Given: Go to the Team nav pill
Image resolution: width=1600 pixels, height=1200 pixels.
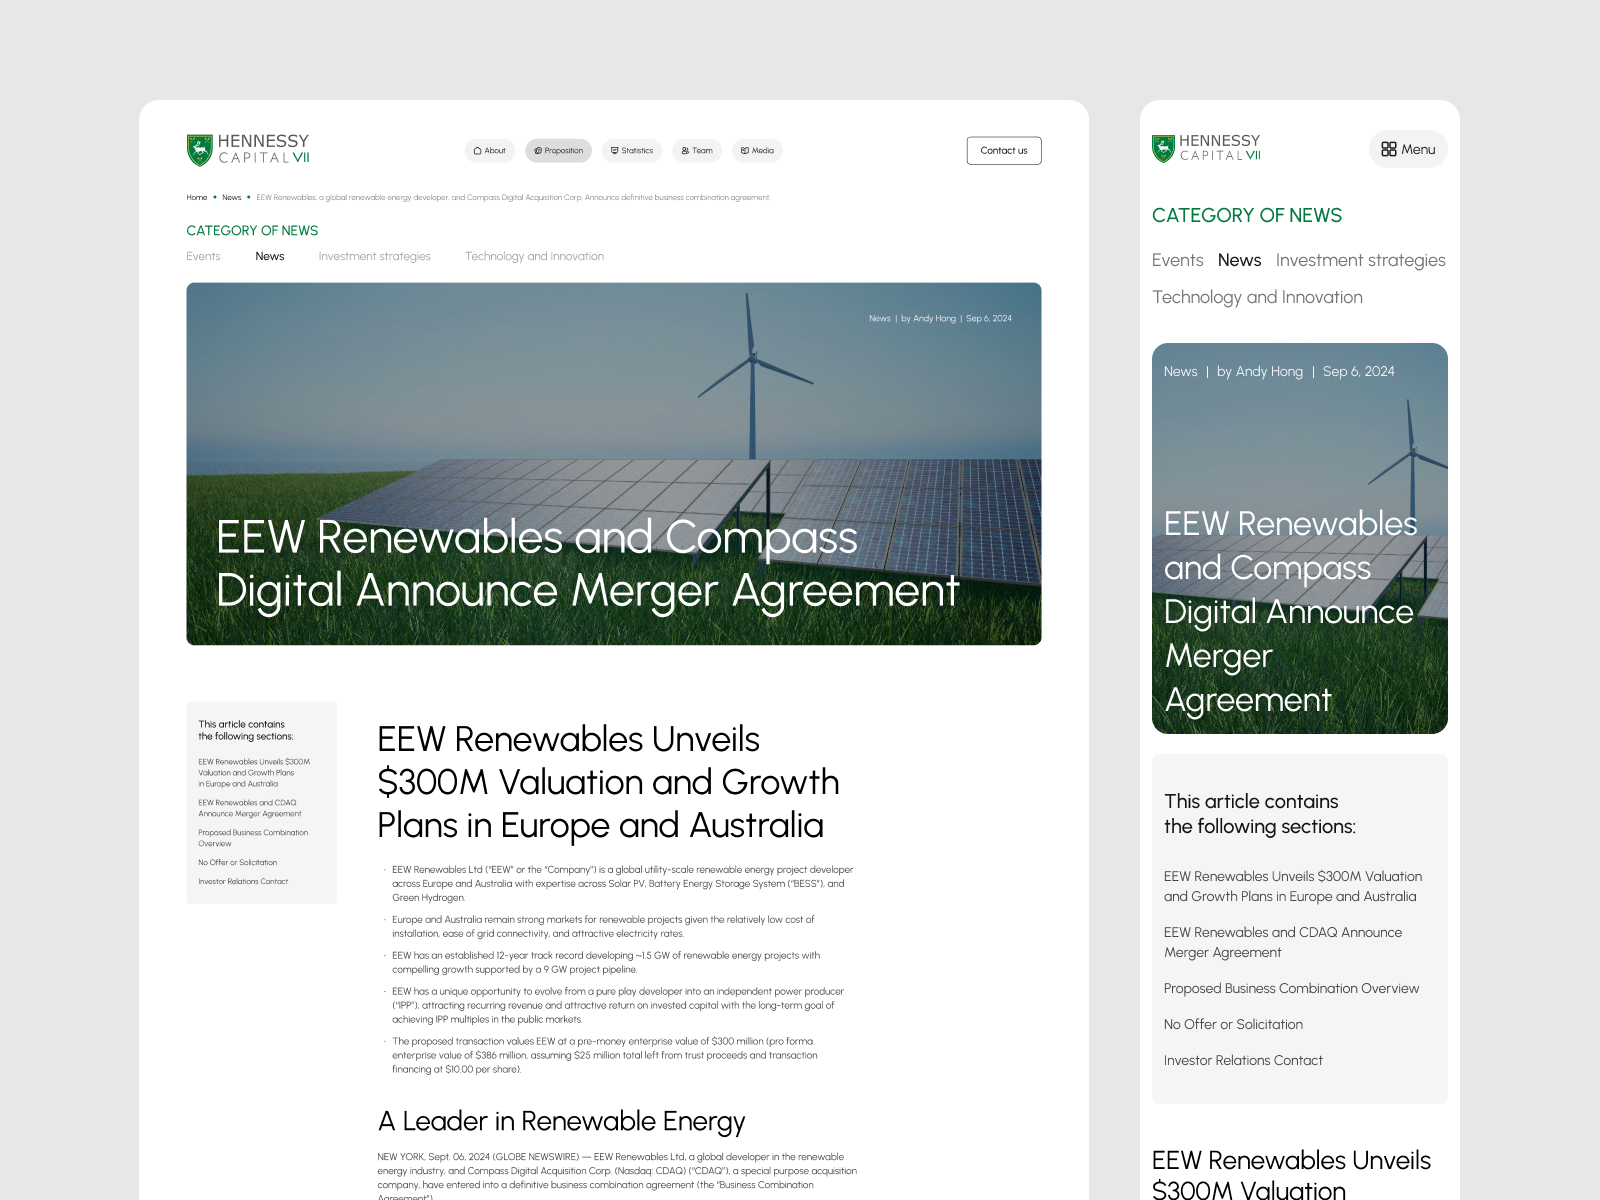Looking at the screenshot, I should click(697, 151).
